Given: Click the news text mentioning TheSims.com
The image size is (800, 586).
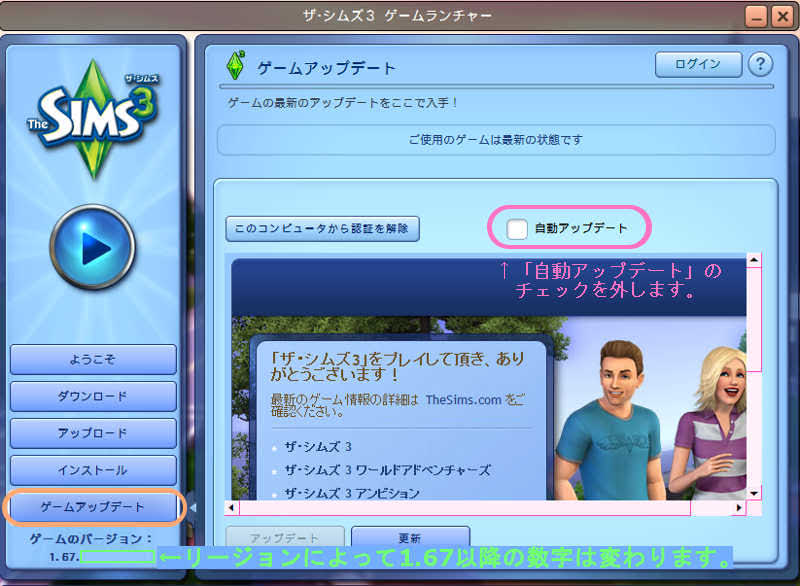Looking at the screenshot, I should (397, 405).
